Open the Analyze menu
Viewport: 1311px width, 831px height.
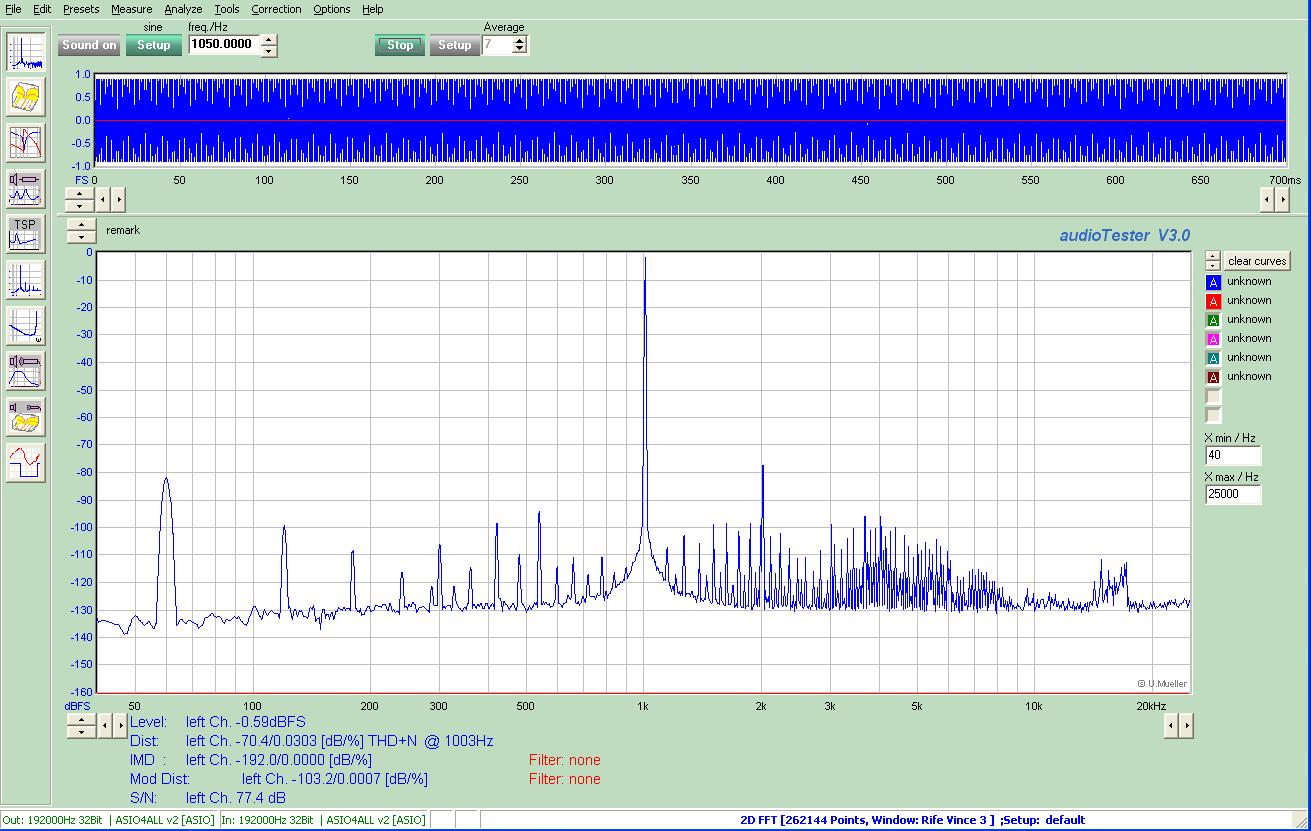[183, 9]
